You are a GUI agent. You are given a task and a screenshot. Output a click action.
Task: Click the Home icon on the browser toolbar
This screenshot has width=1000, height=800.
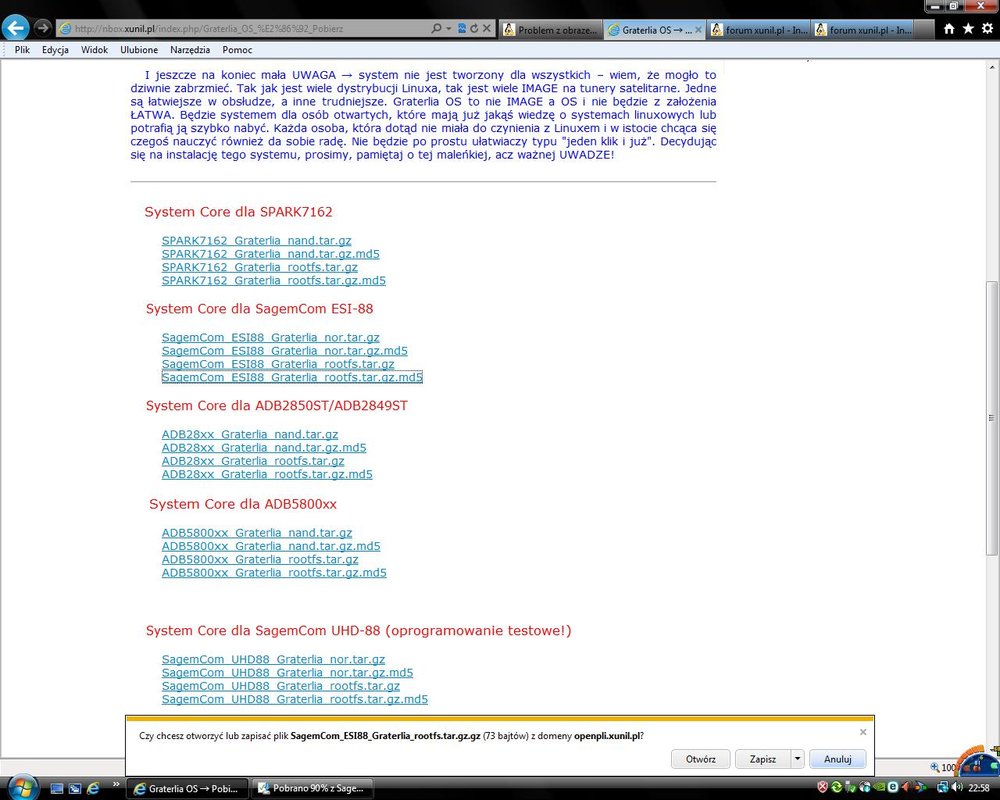pos(949,29)
